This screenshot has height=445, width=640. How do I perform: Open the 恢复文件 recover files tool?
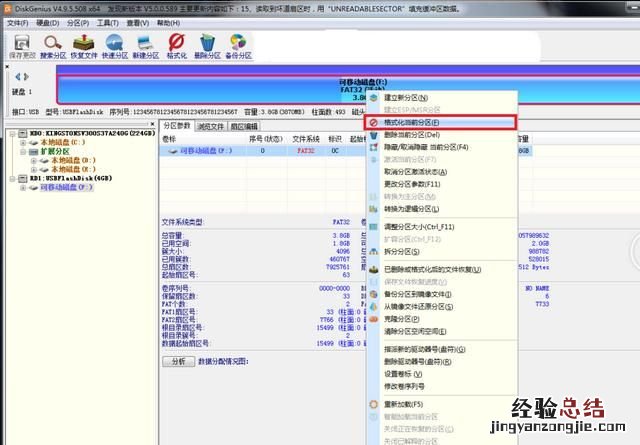tap(85, 46)
